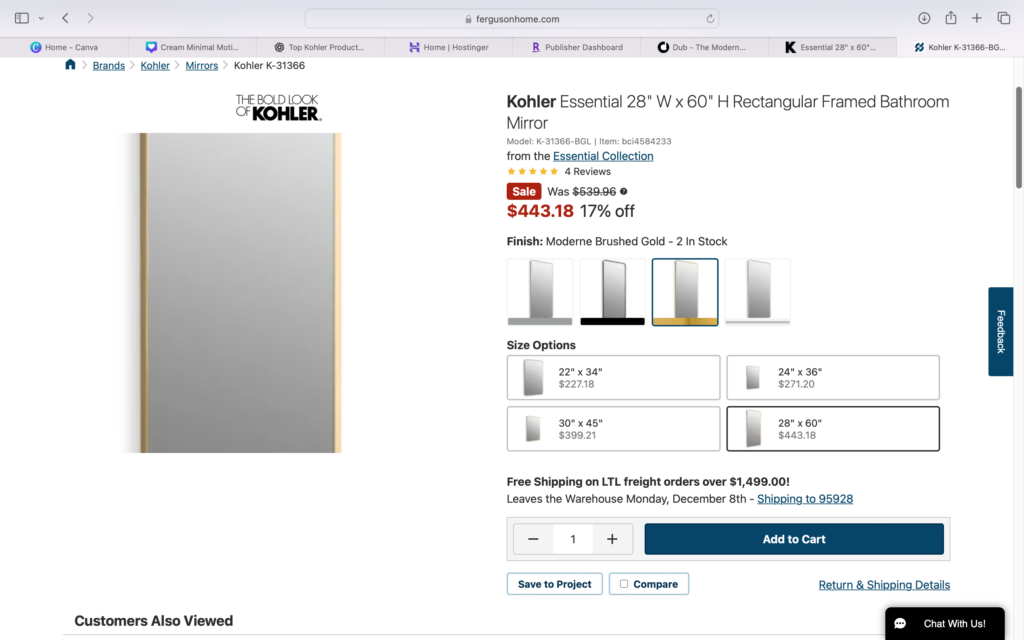Increase quantity with plus button
The height and width of the screenshot is (640, 1024).
pyautogui.click(x=612, y=539)
